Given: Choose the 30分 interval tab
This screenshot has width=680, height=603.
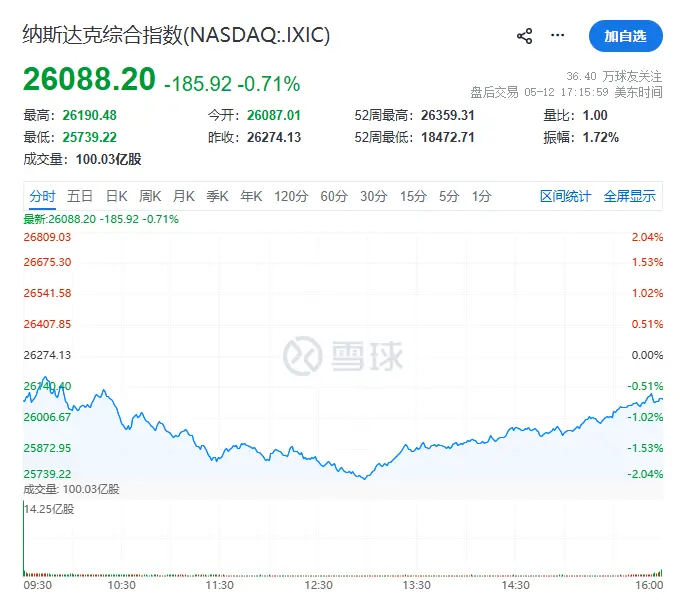Looking at the screenshot, I should [x=373, y=196].
